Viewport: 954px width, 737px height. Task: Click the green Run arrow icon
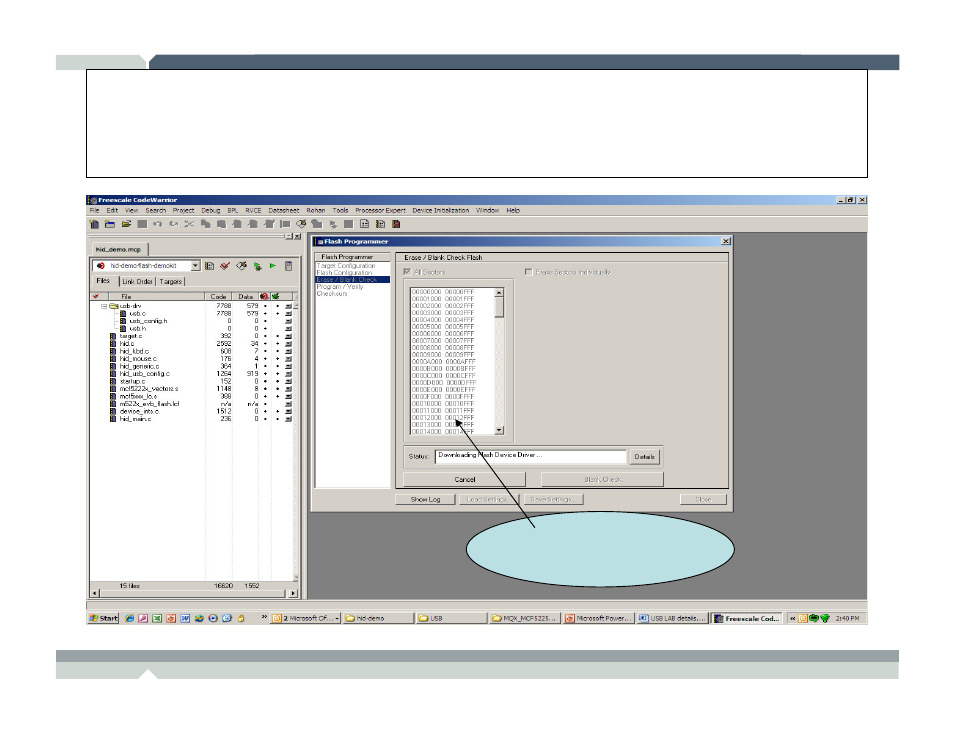tap(273, 266)
